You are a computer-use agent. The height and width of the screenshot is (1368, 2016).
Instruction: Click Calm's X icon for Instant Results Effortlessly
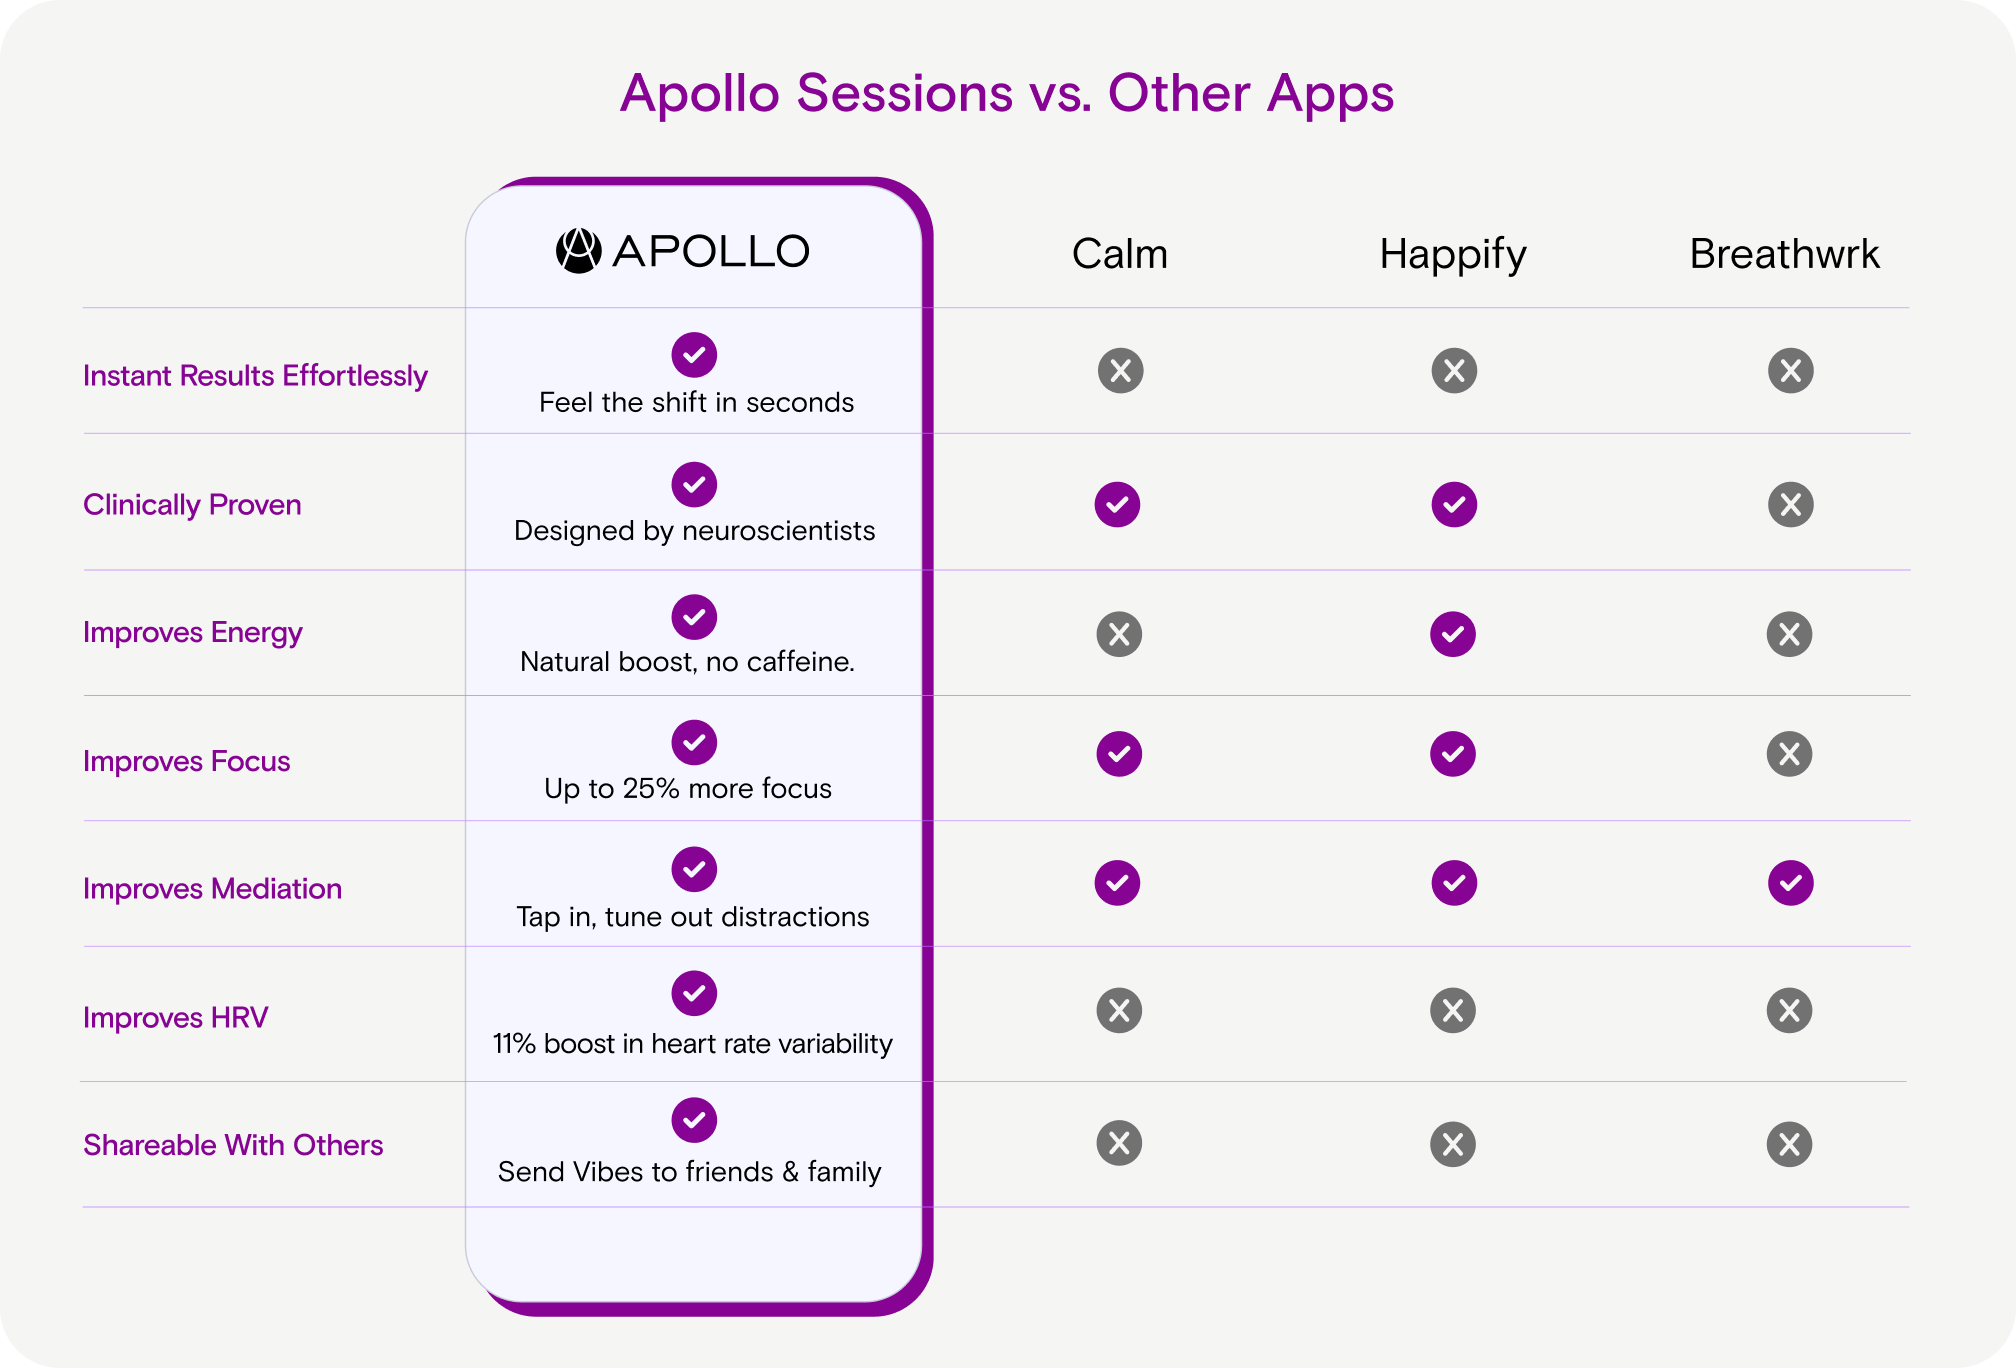(1120, 371)
